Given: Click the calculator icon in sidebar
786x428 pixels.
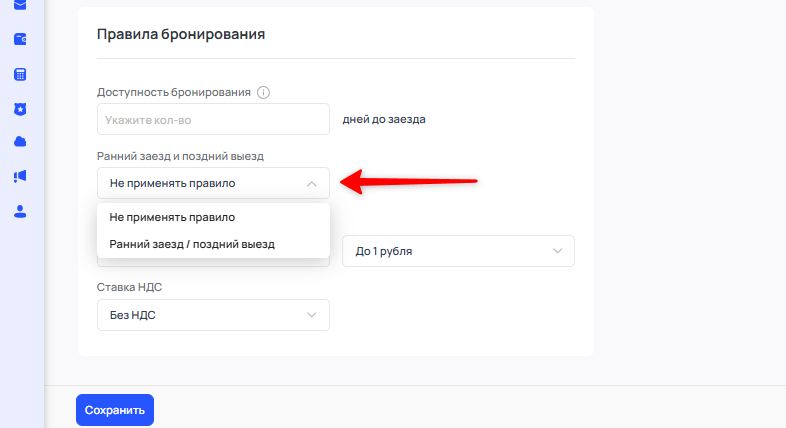Looking at the screenshot, I should 20,74.
